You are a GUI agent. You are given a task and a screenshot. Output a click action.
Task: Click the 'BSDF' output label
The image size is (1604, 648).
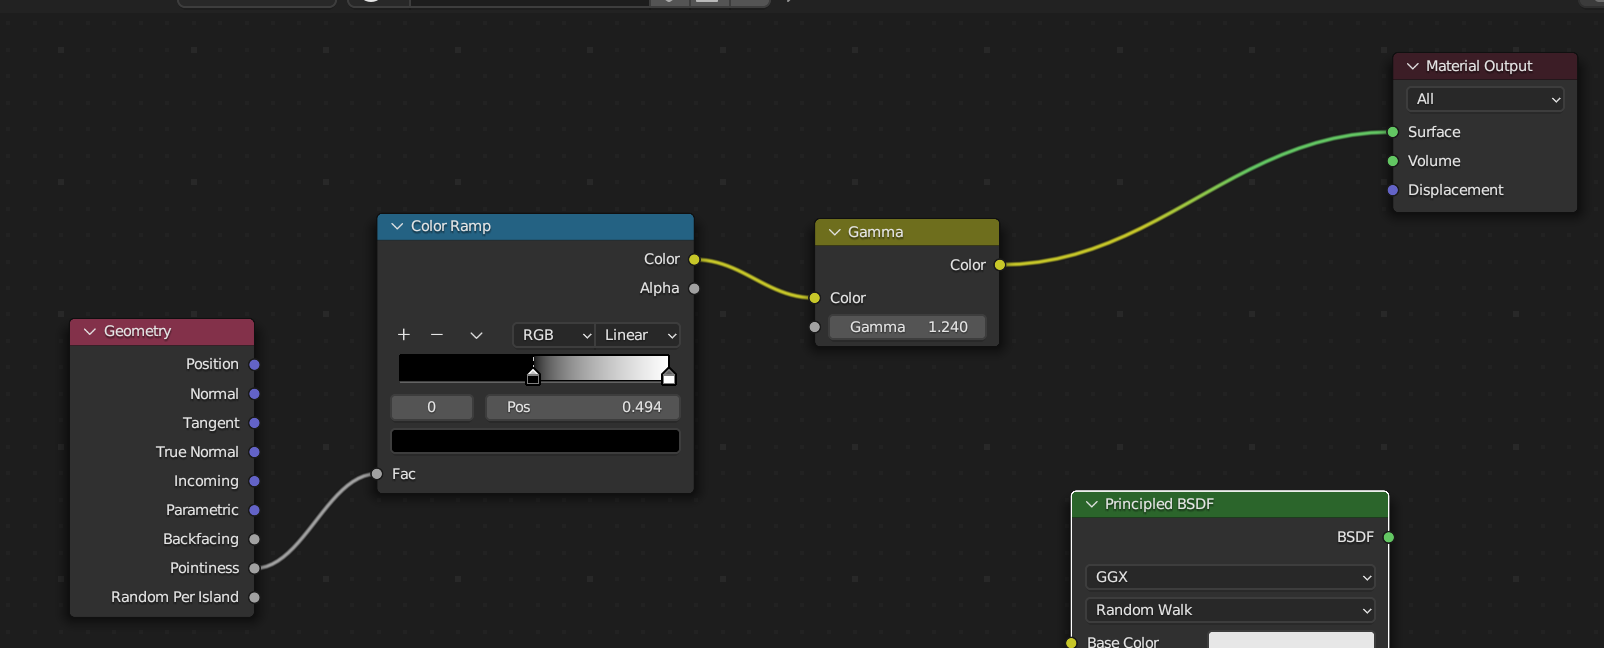[x=1355, y=537]
